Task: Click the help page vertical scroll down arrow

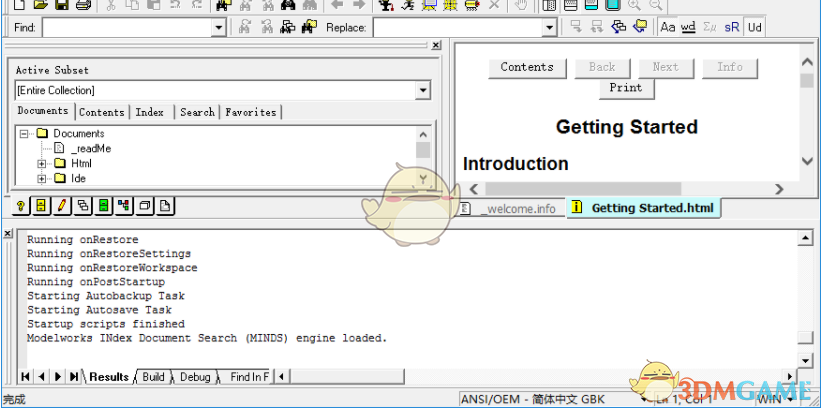Action: point(807,161)
